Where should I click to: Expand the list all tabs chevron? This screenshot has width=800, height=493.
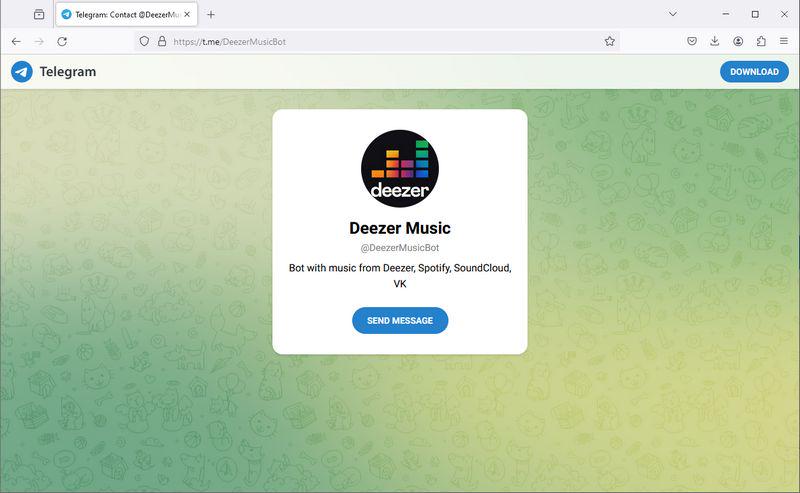click(x=673, y=14)
